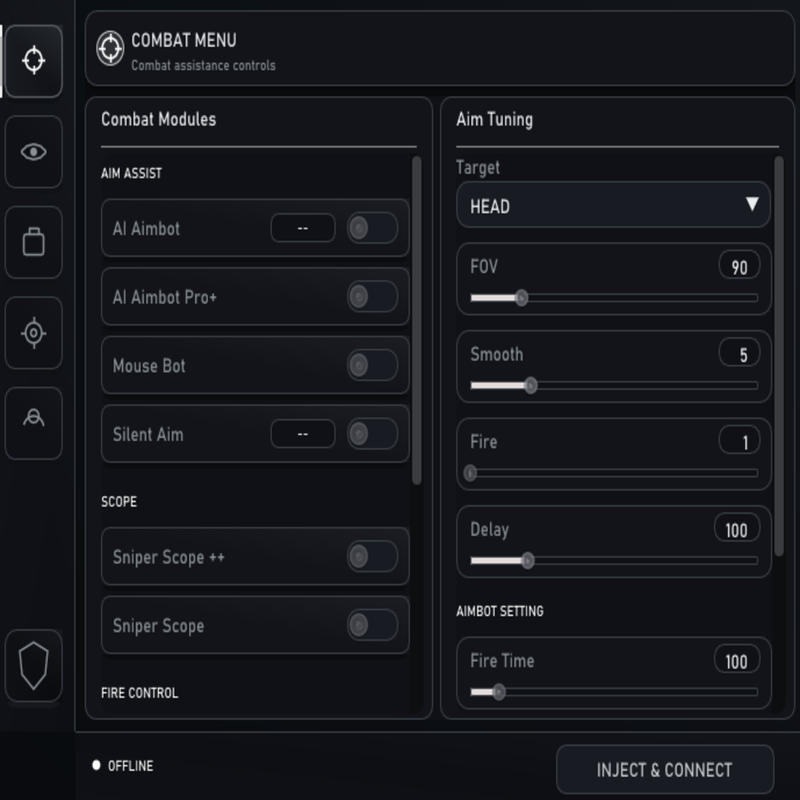Click the FOV value box showing 90
The height and width of the screenshot is (800, 800).
(739, 266)
